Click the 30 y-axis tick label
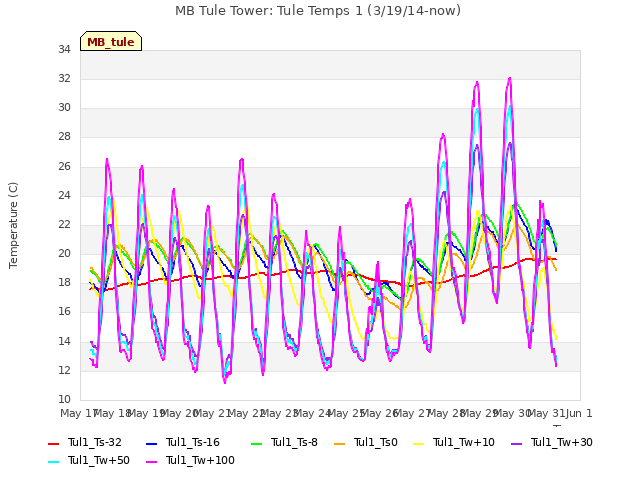640x480 pixels. [x=64, y=108]
